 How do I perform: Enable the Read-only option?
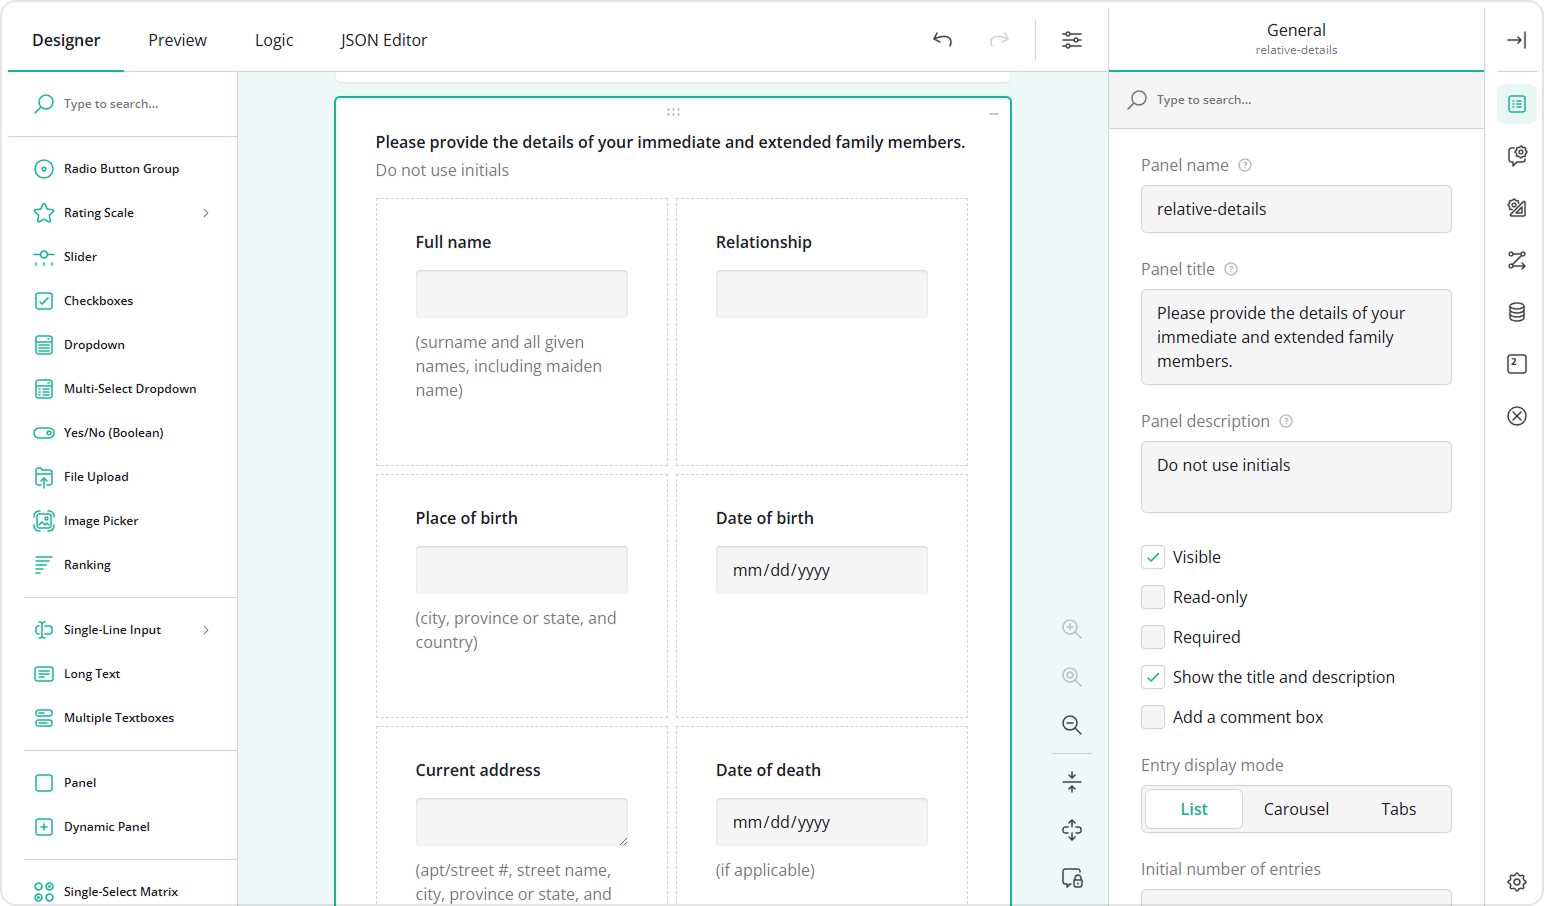[x=1152, y=596]
